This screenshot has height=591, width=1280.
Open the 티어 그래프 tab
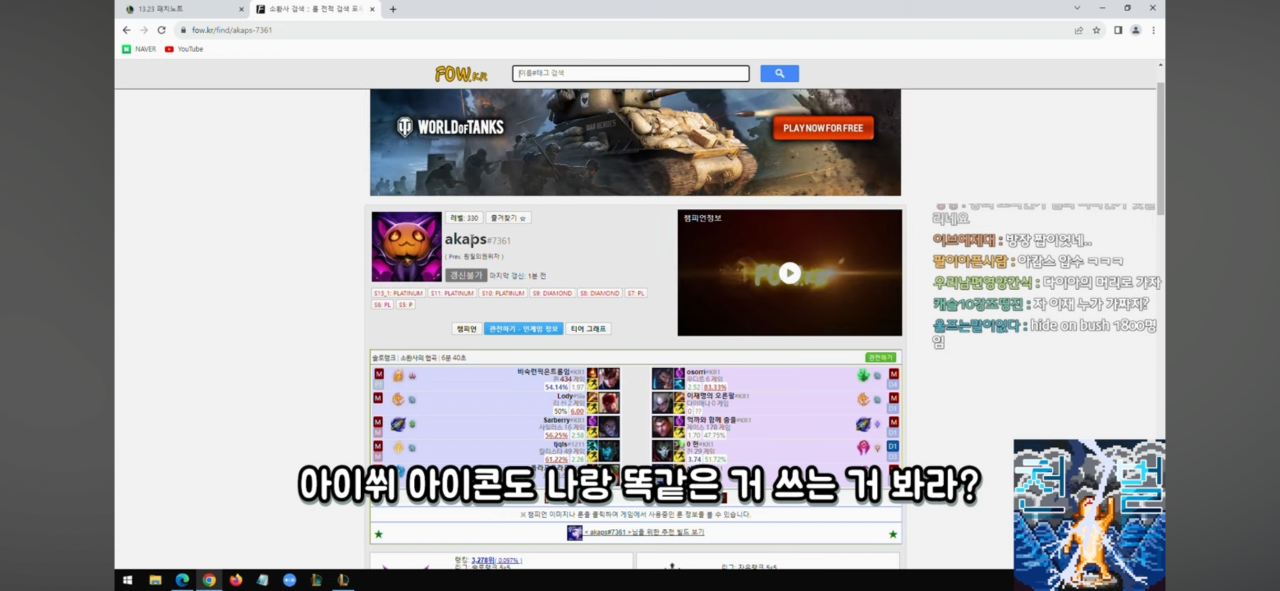(x=589, y=328)
